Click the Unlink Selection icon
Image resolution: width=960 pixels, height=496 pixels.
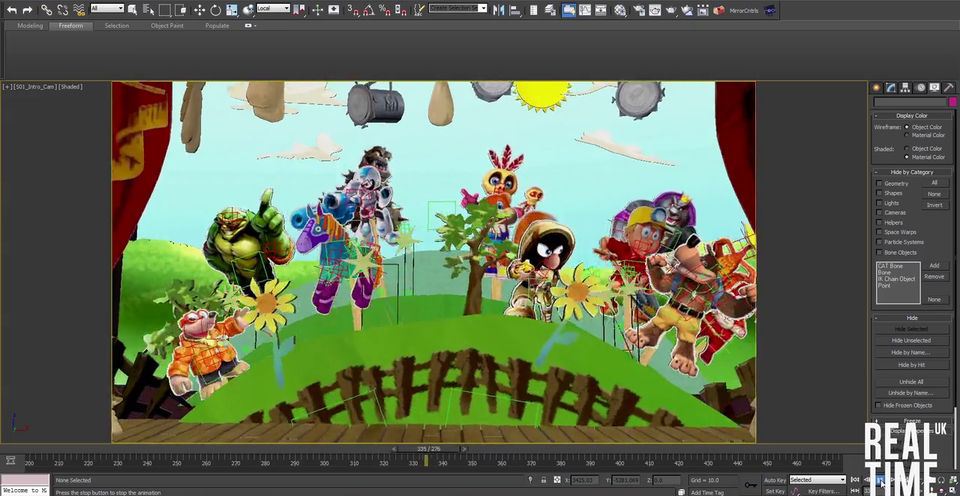(62, 10)
